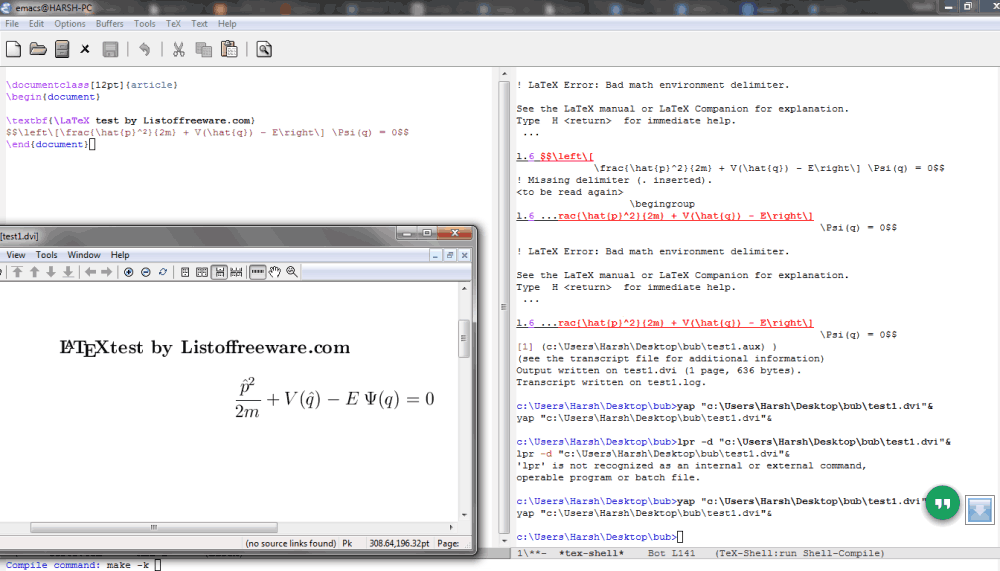
Task: Save the buffer with the floppy disk icon
Action: pos(110,50)
